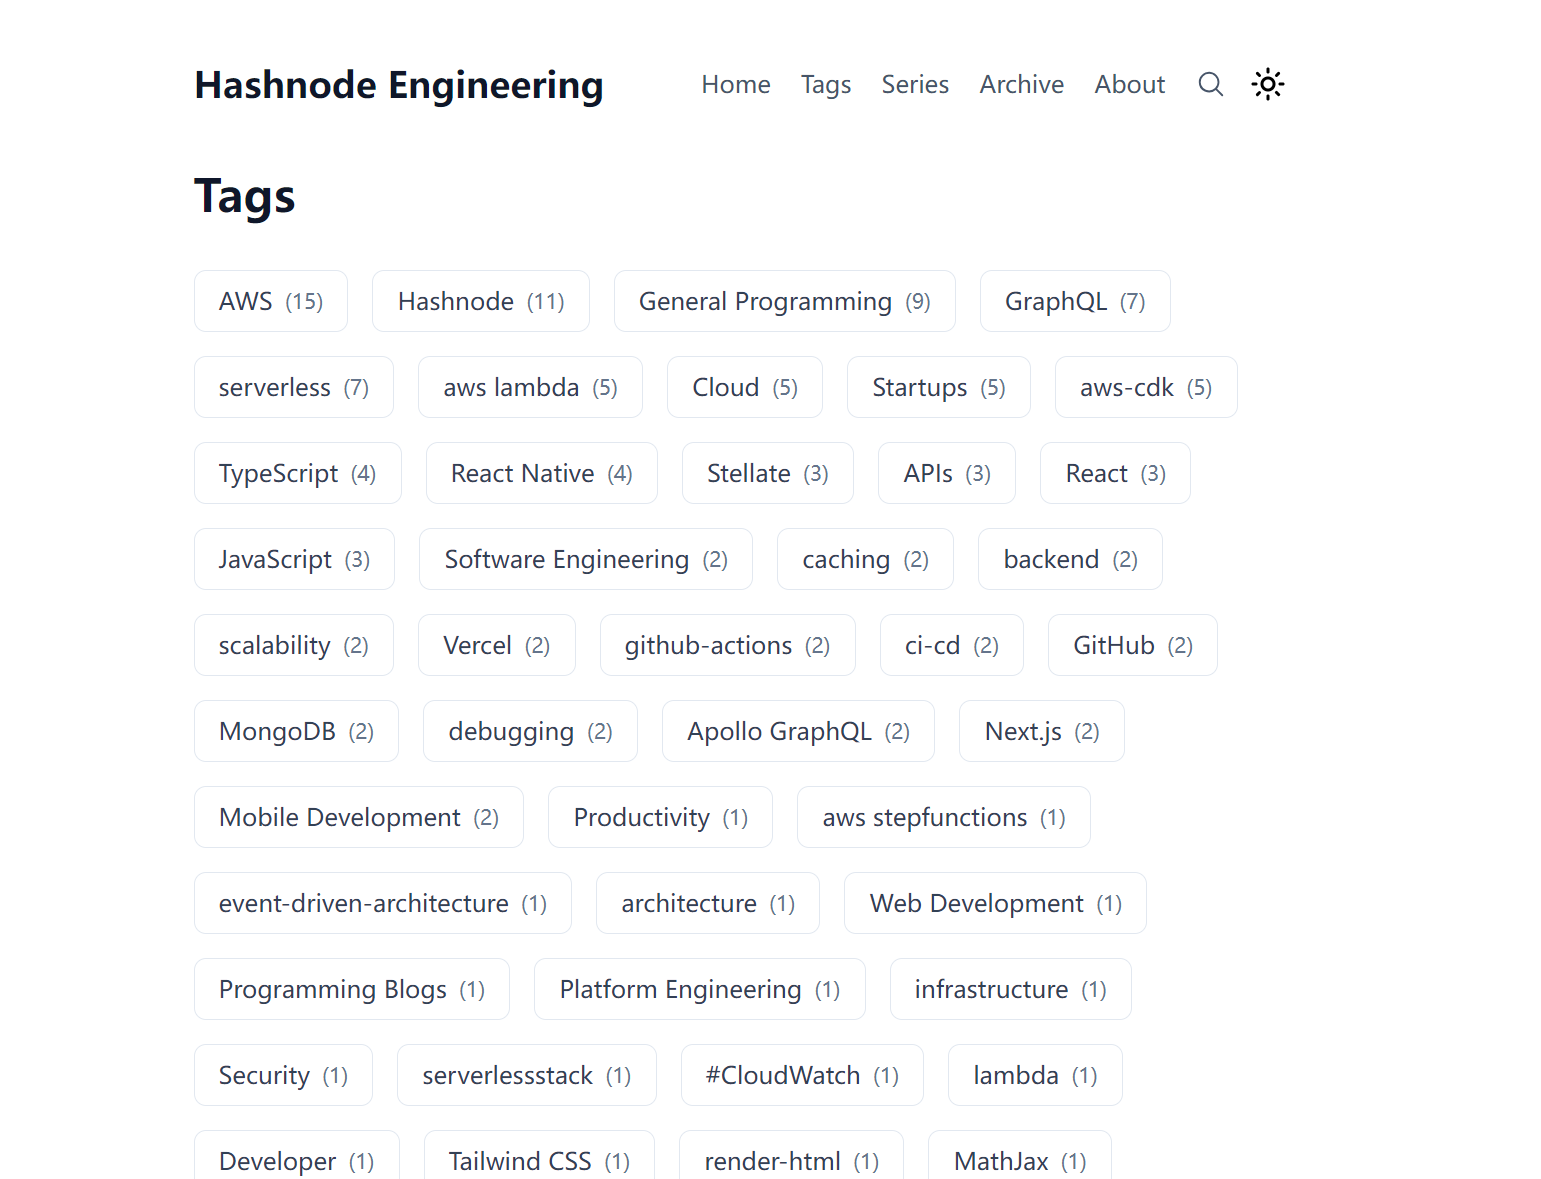Viewport: 1541px width, 1179px height.
Task: Choose the APIs (3) tag
Action: [947, 473]
